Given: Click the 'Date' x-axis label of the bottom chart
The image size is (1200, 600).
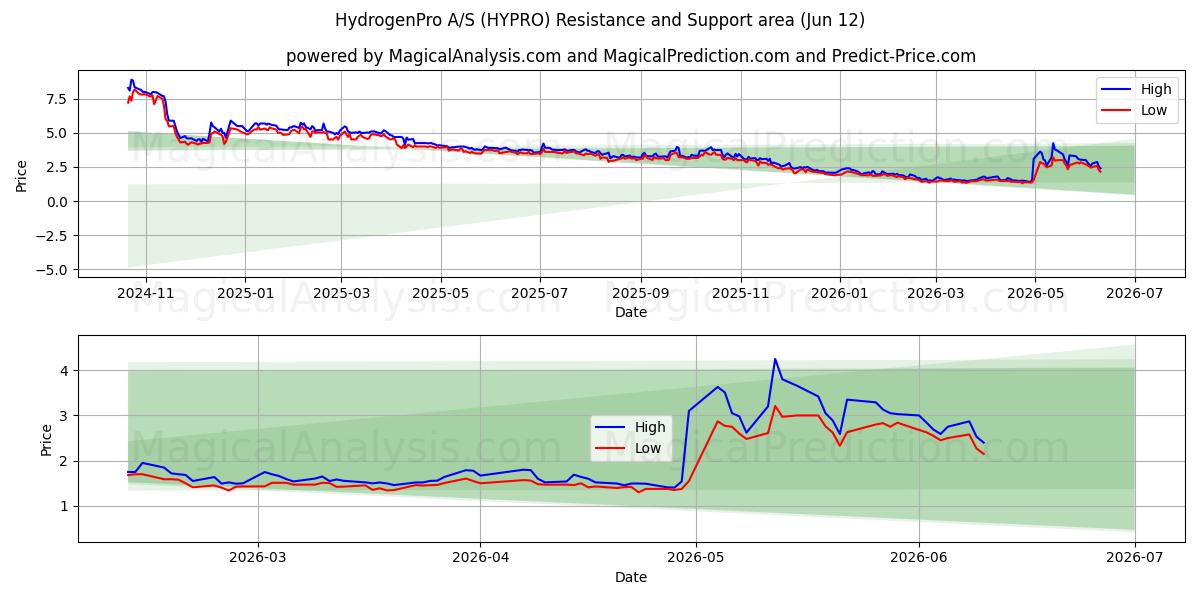Looking at the screenshot, I should coord(631,578).
